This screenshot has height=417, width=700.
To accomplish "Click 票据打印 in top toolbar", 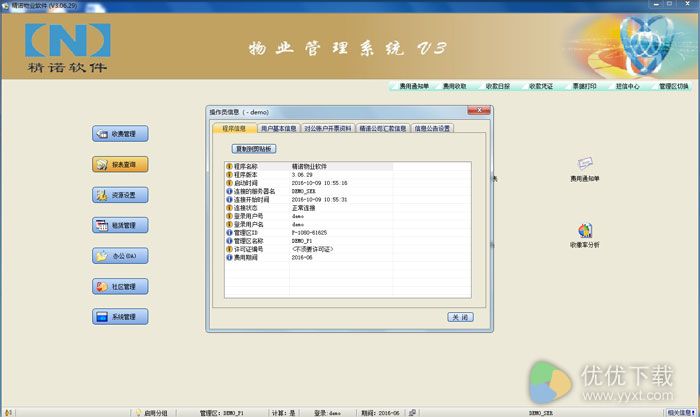I will (x=584, y=86).
